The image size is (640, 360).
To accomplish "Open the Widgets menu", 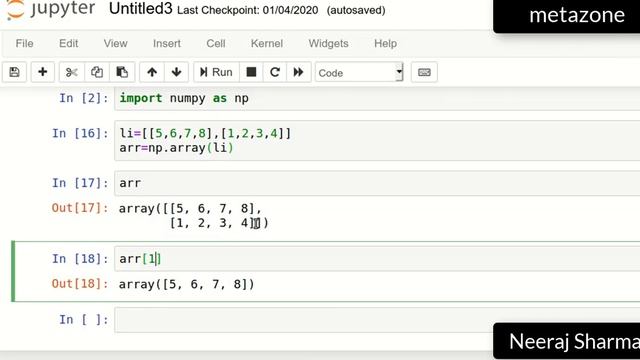I will point(329,43).
